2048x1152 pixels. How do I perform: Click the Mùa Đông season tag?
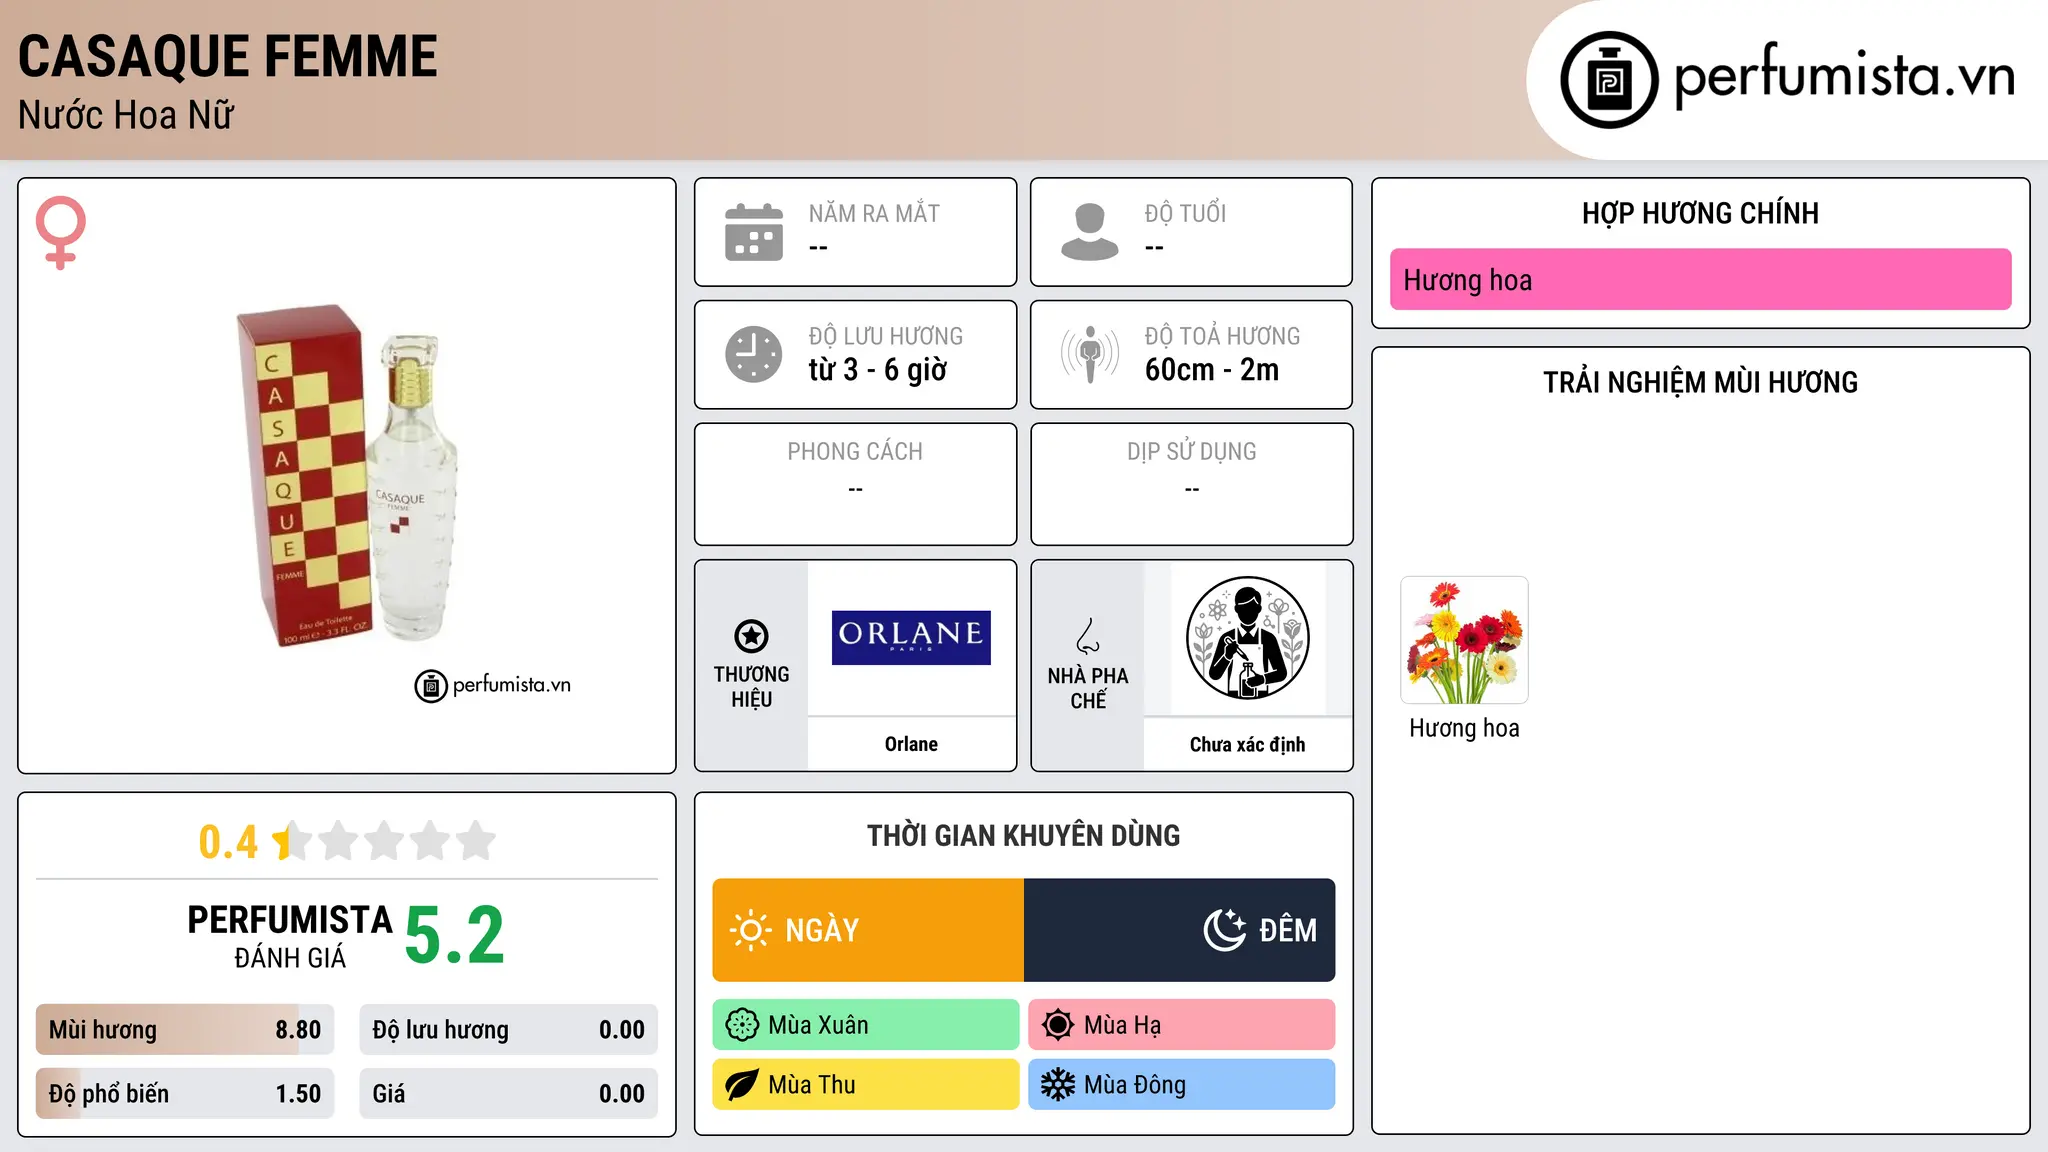1182,1085
